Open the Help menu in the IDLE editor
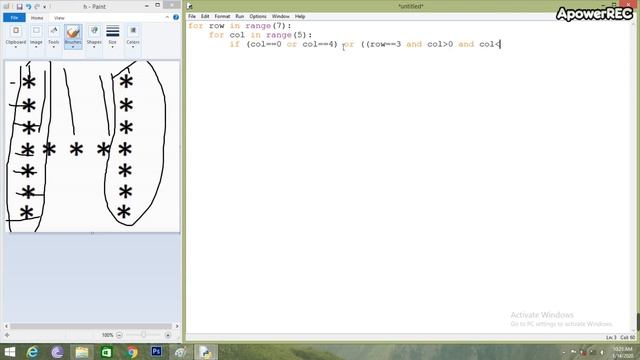 (300, 16)
